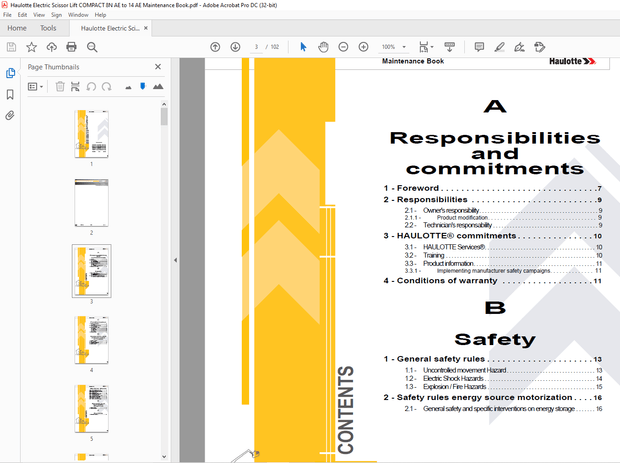Reduce thumbnail size small mountain icon

point(128,87)
